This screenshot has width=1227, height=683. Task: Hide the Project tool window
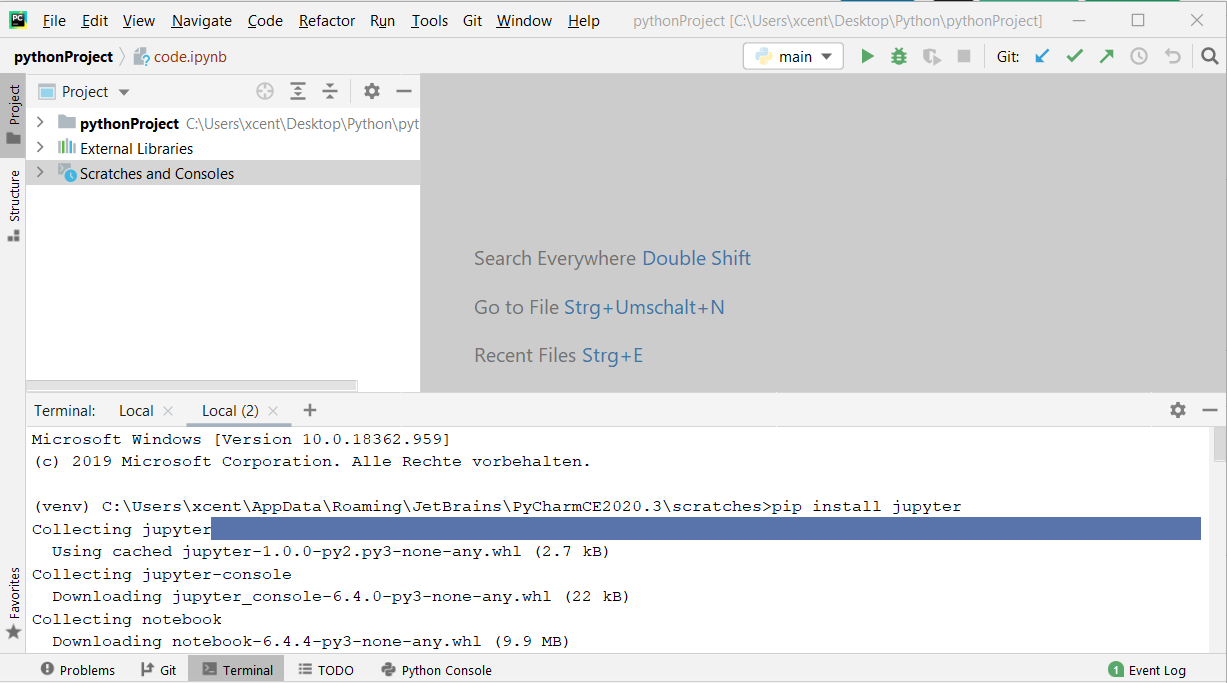coord(404,91)
